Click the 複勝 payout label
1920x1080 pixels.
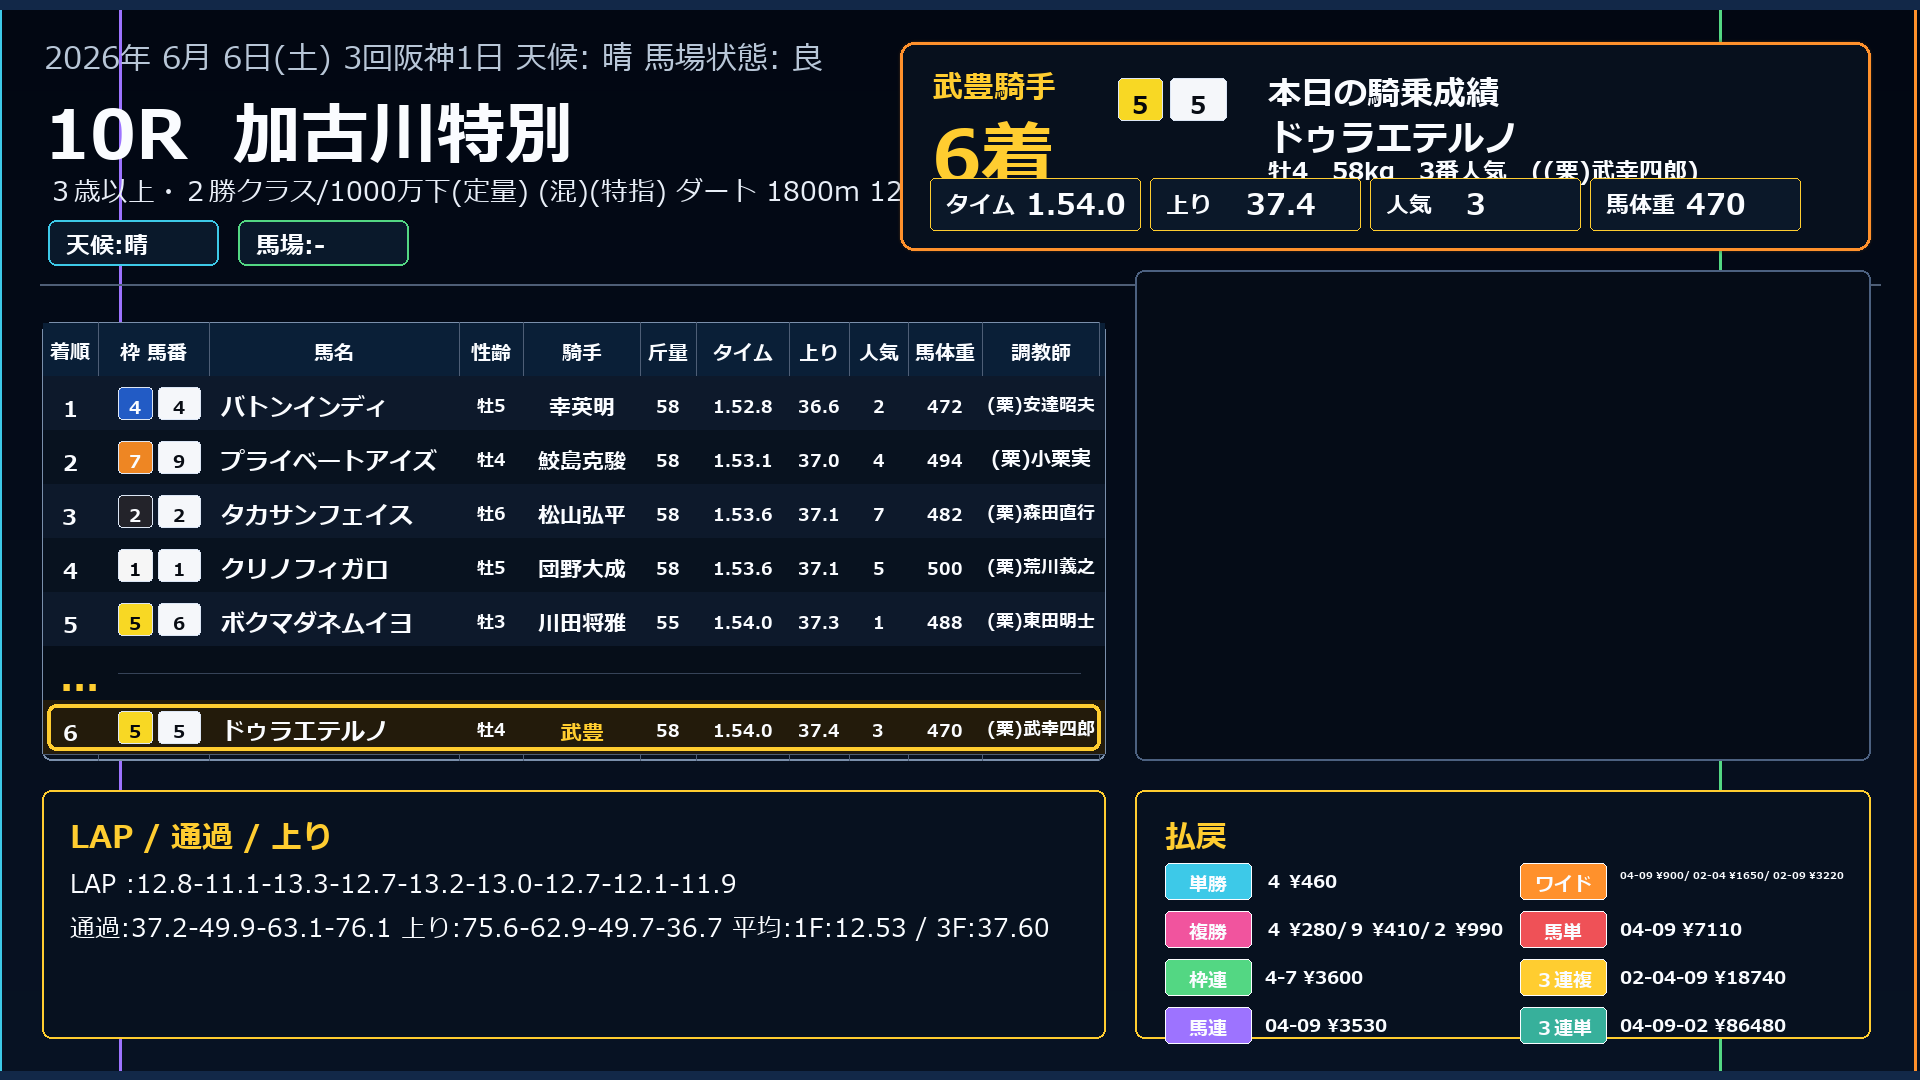point(1208,930)
